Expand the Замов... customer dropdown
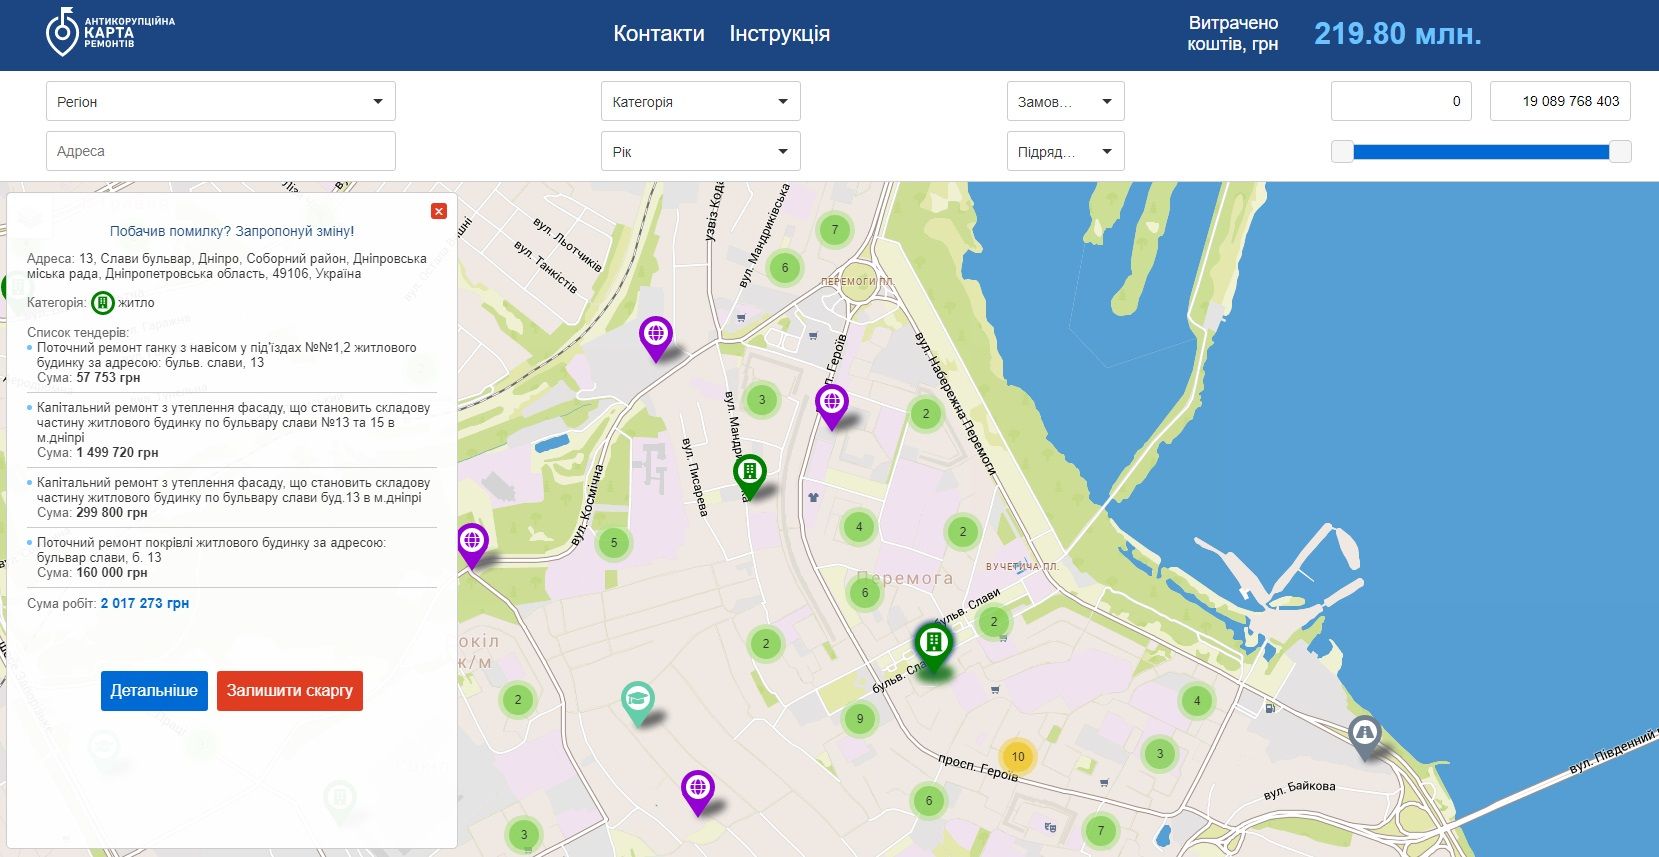Image resolution: width=1659 pixels, height=857 pixels. [1065, 101]
